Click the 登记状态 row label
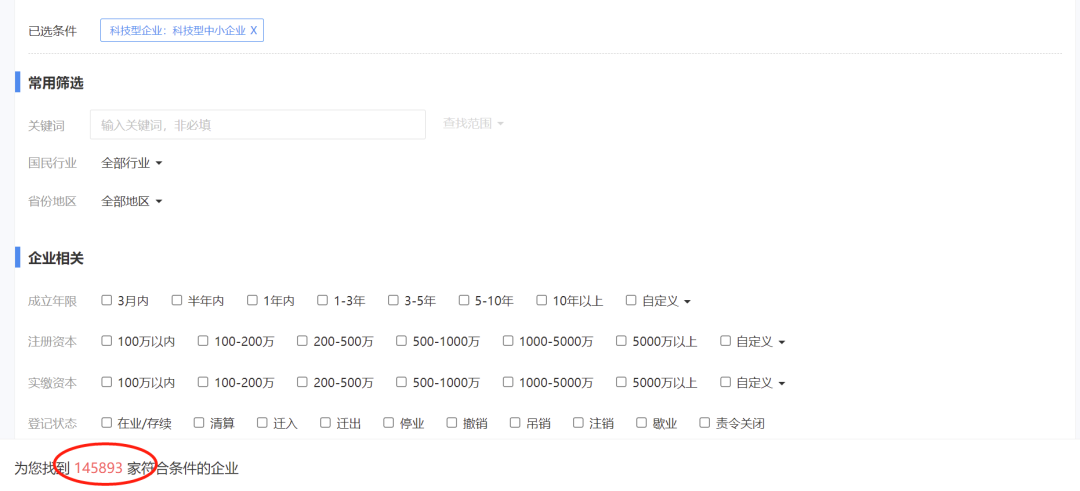The width and height of the screenshot is (1080, 491). (52, 423)
